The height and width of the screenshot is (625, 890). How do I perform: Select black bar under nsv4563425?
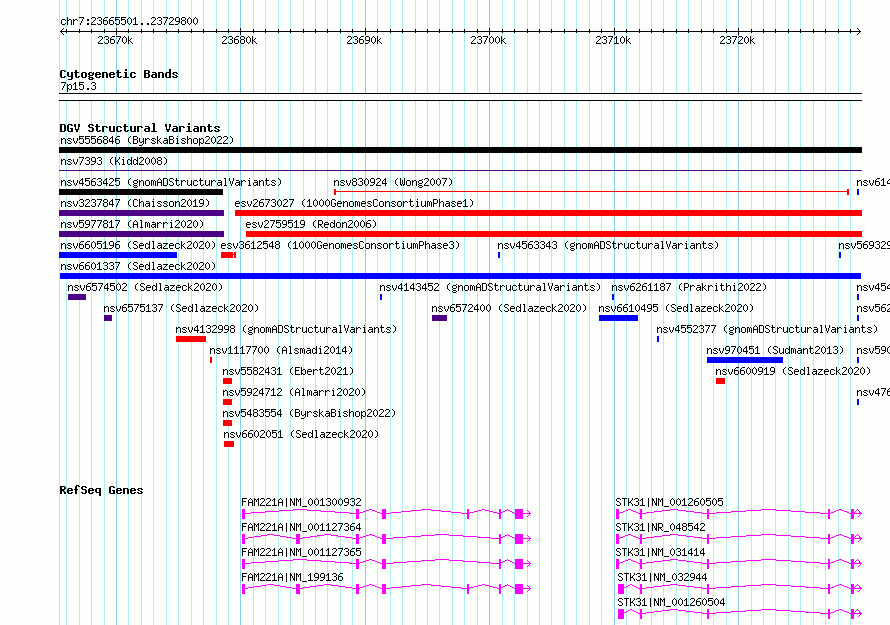pyautogui.click(x=141, y=192)
